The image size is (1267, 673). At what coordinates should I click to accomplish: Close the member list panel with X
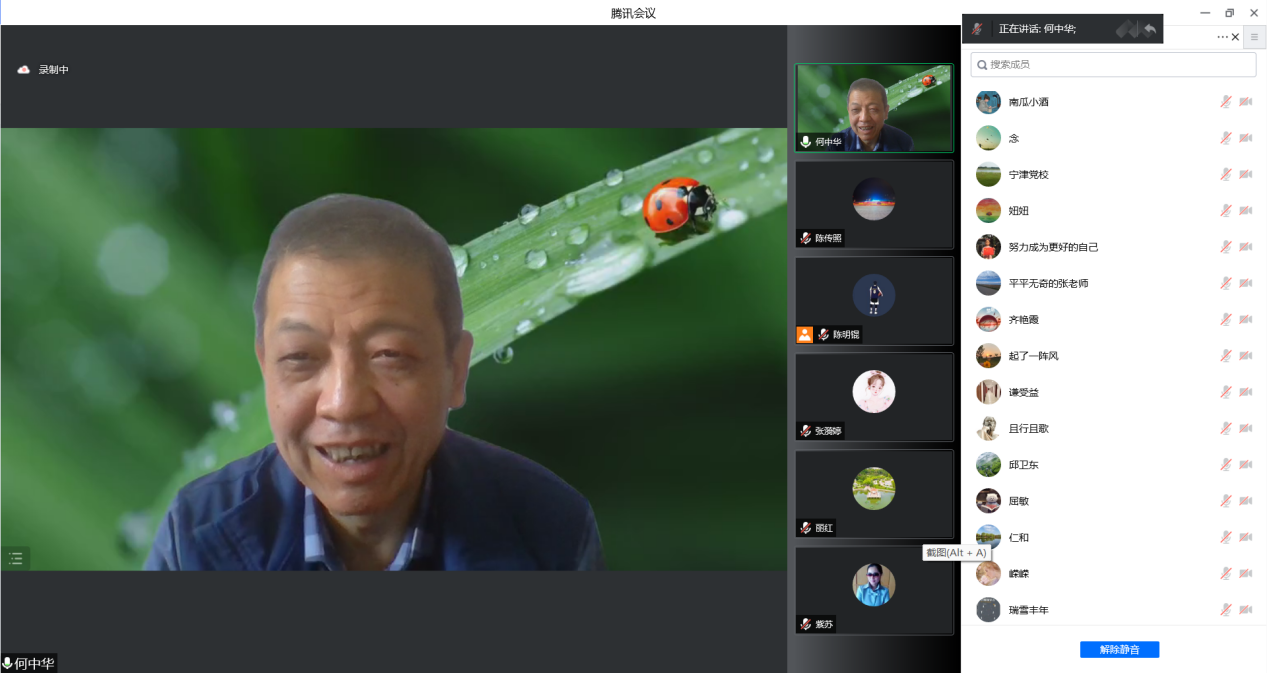pos(1235,37)
